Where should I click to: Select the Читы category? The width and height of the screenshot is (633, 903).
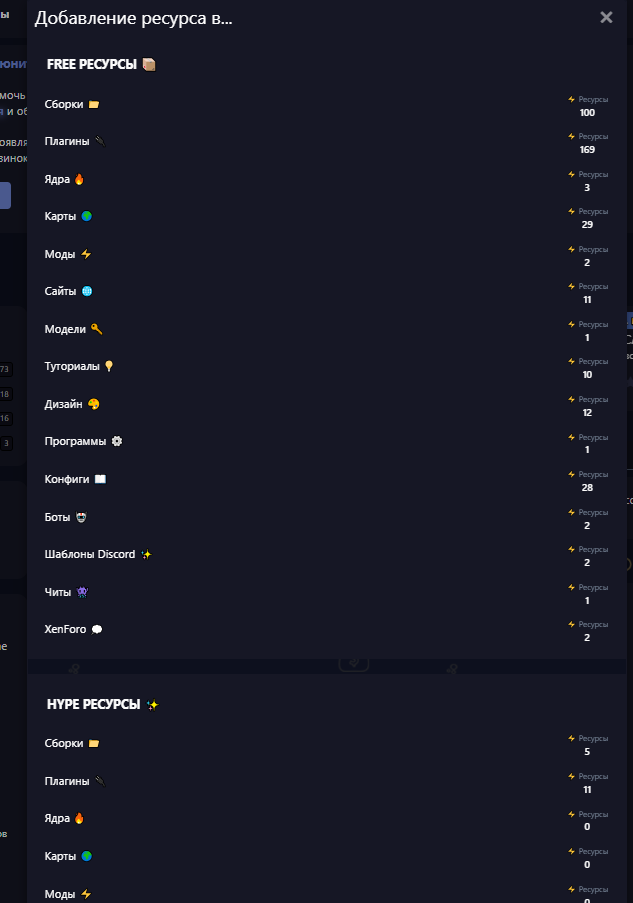[59, 592]
